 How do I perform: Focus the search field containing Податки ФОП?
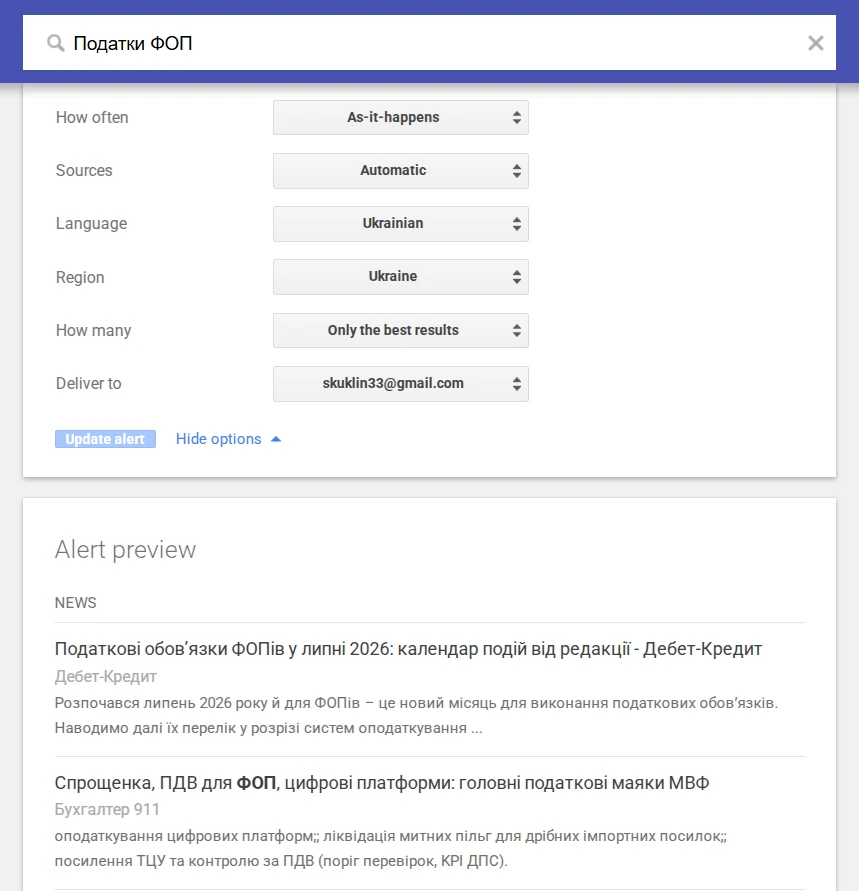429,43
